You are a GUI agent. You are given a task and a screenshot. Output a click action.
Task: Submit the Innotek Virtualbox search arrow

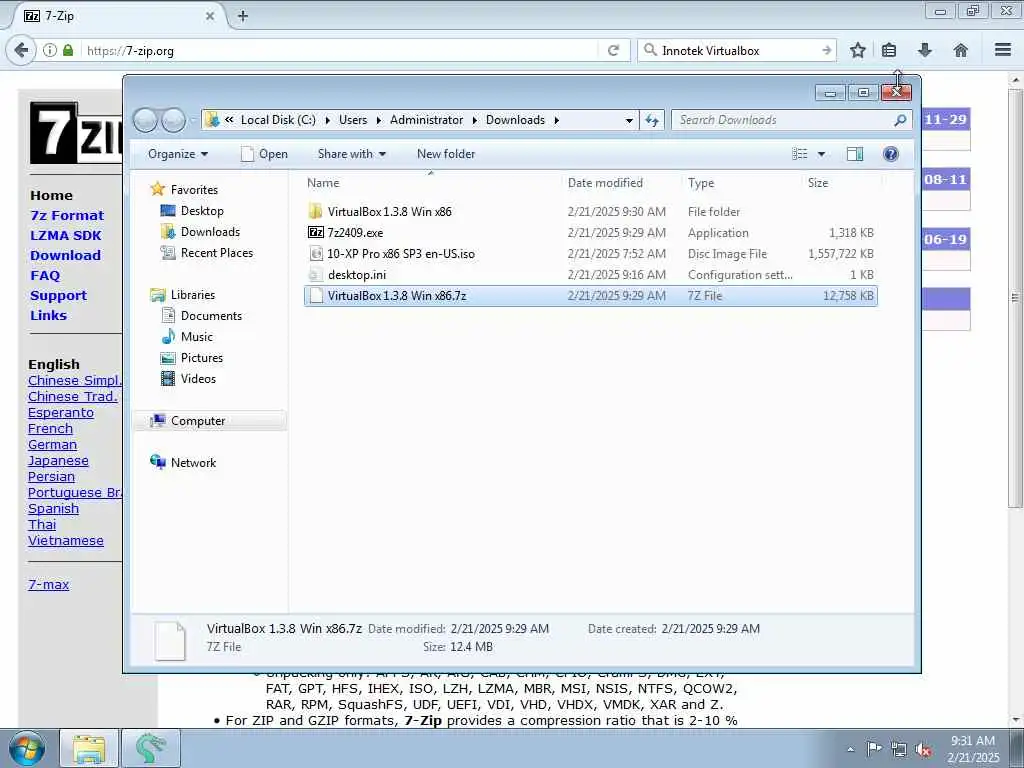tap(827, 50)
